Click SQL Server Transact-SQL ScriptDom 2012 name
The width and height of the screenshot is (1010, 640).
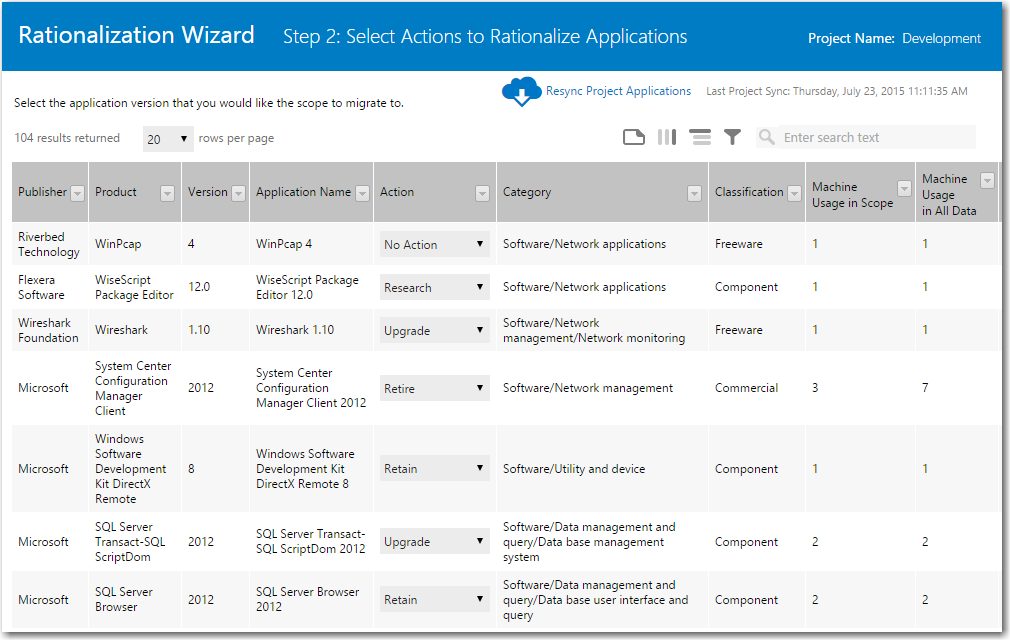310,541
